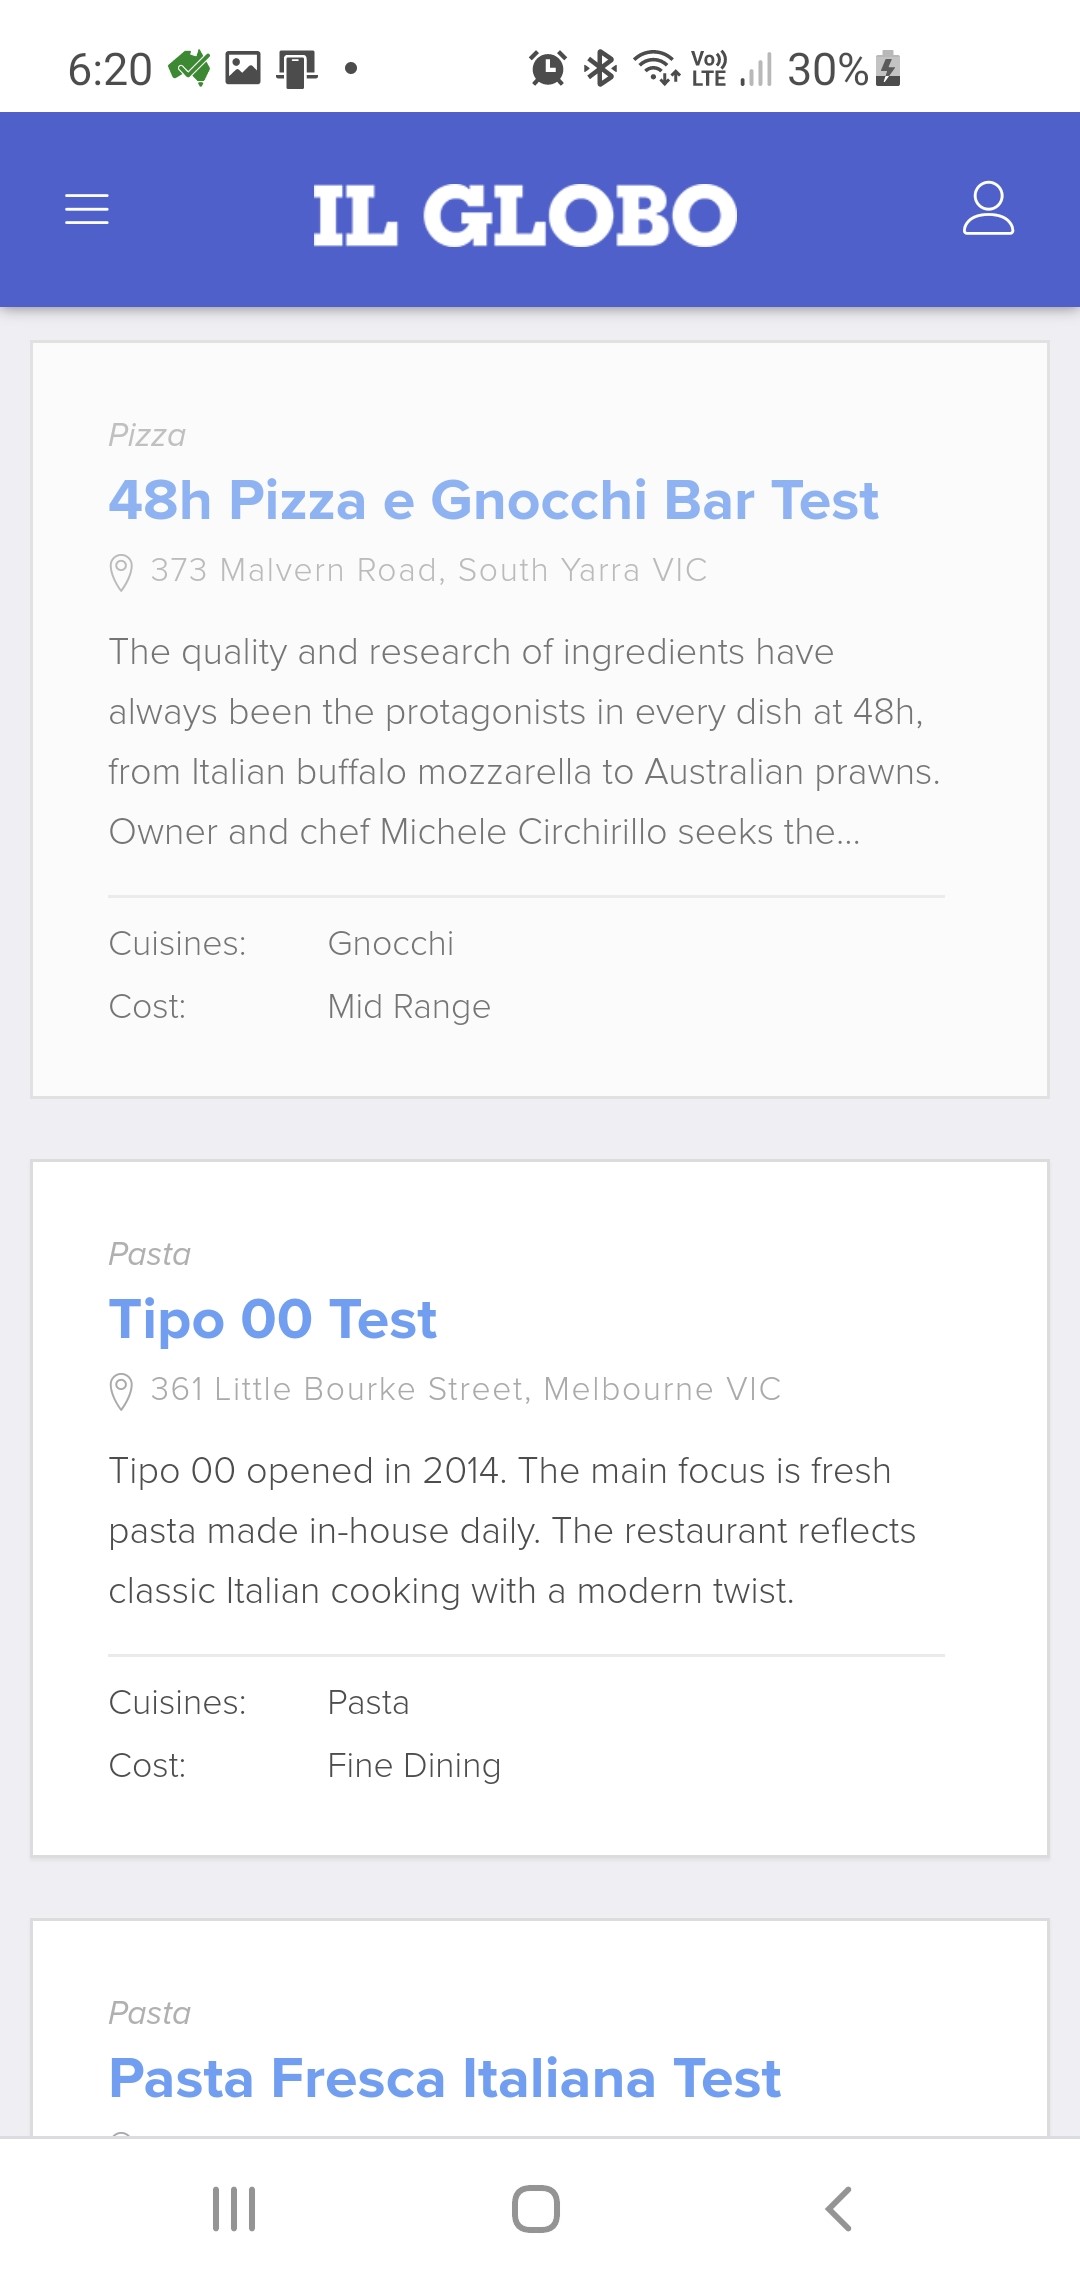This screenshot has width=1080, height=2280.
Task: Click the Gnocchi cuisine value
Action: pyautogui.click(x=390, y=943)
